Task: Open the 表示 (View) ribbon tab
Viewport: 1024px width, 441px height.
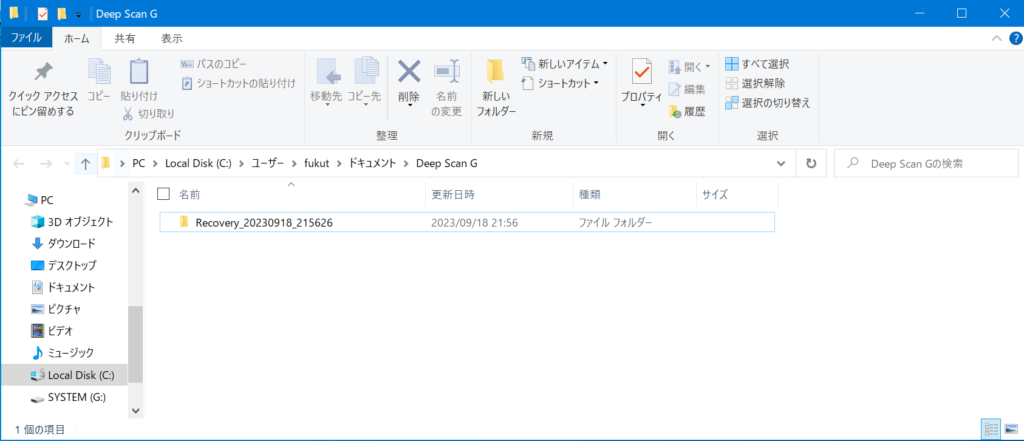Action: coord(172,38)
